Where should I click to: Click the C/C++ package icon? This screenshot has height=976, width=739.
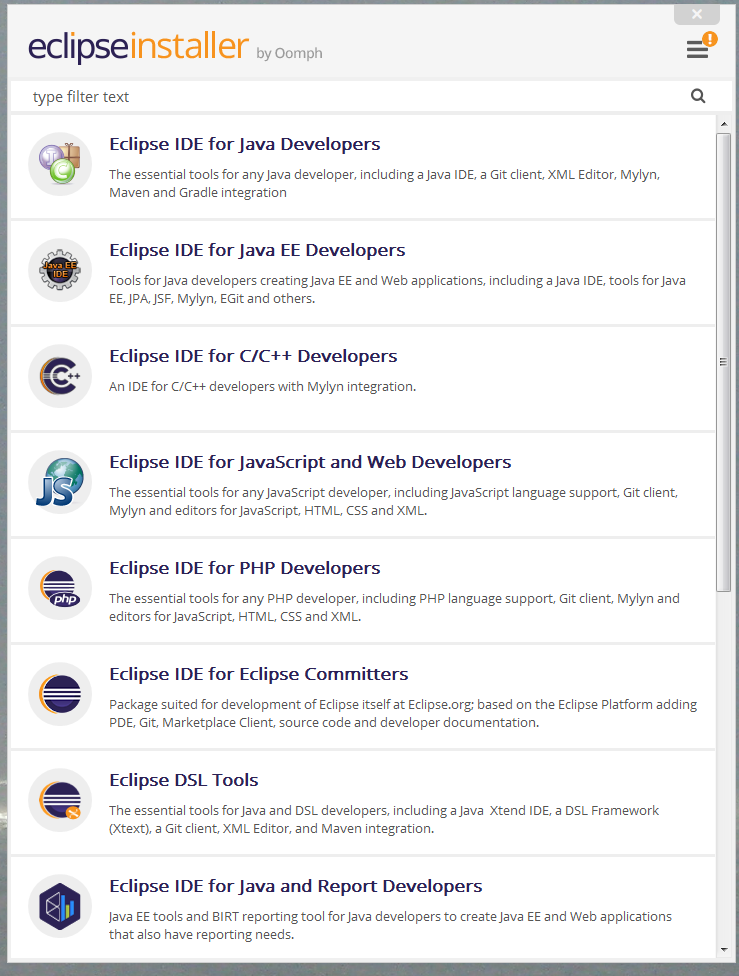[60, 376]
